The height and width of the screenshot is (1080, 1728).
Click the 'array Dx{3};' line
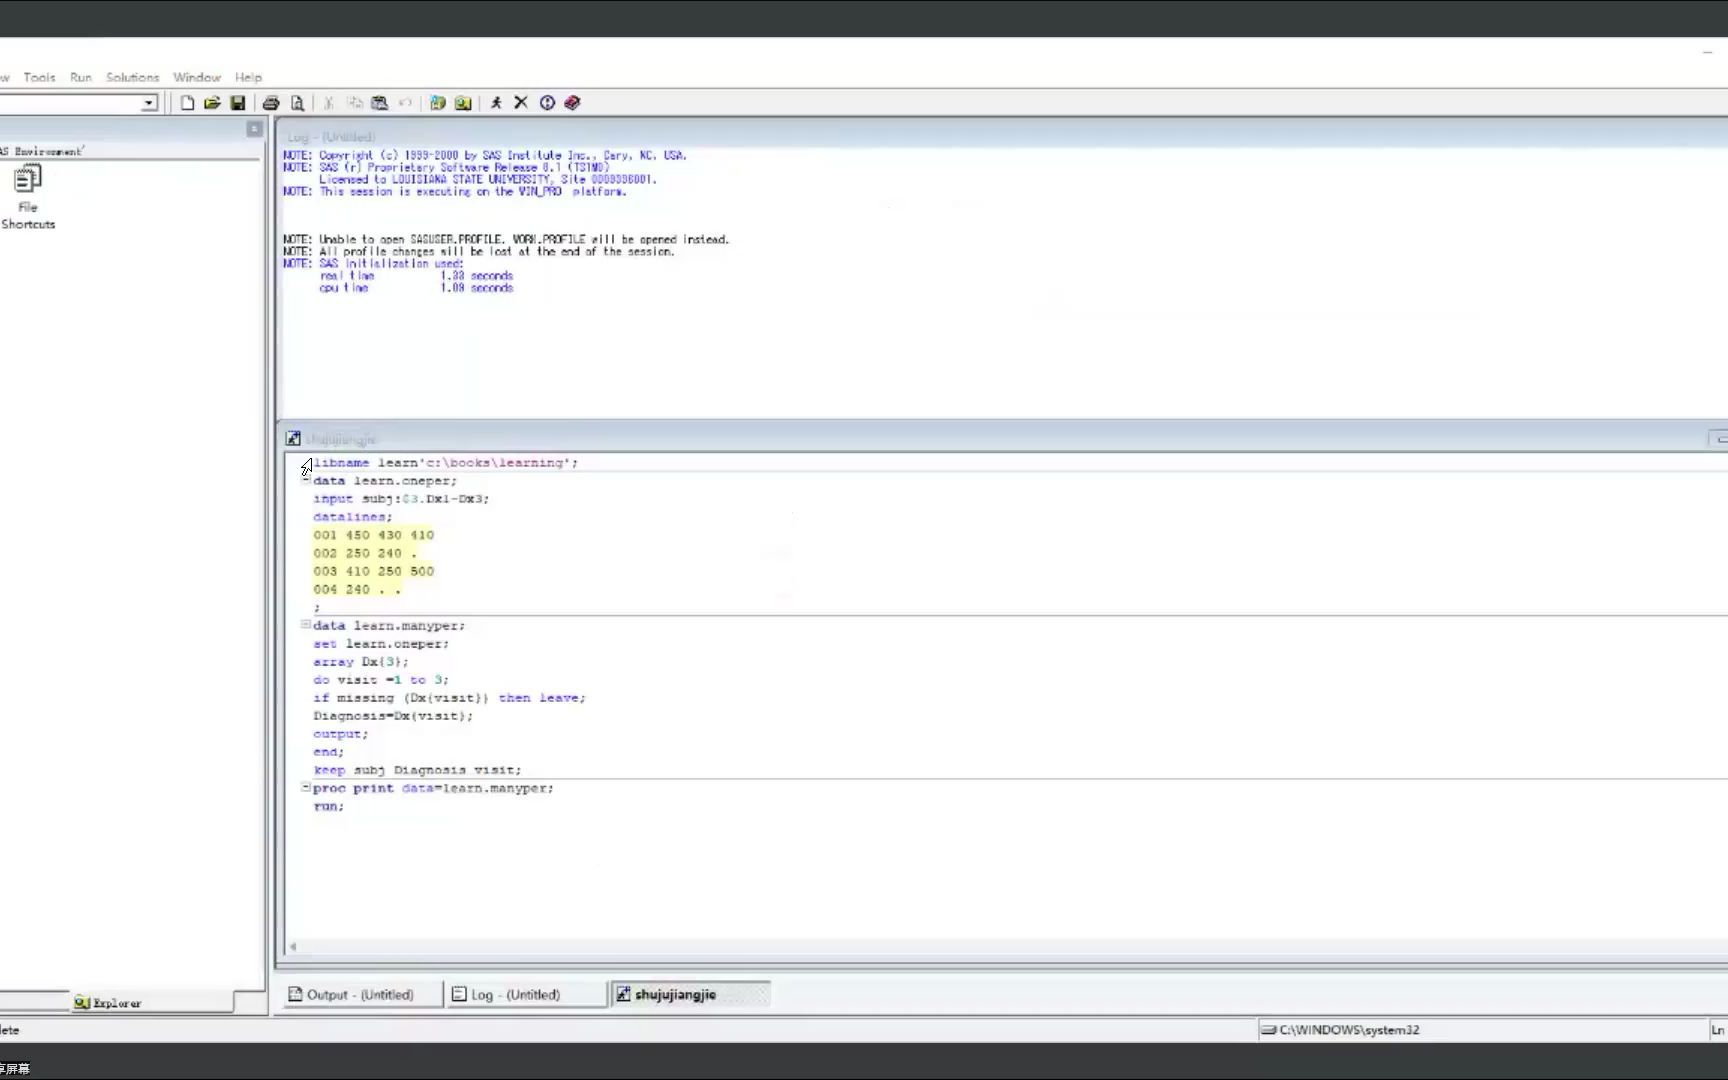(x=361, y=662)
